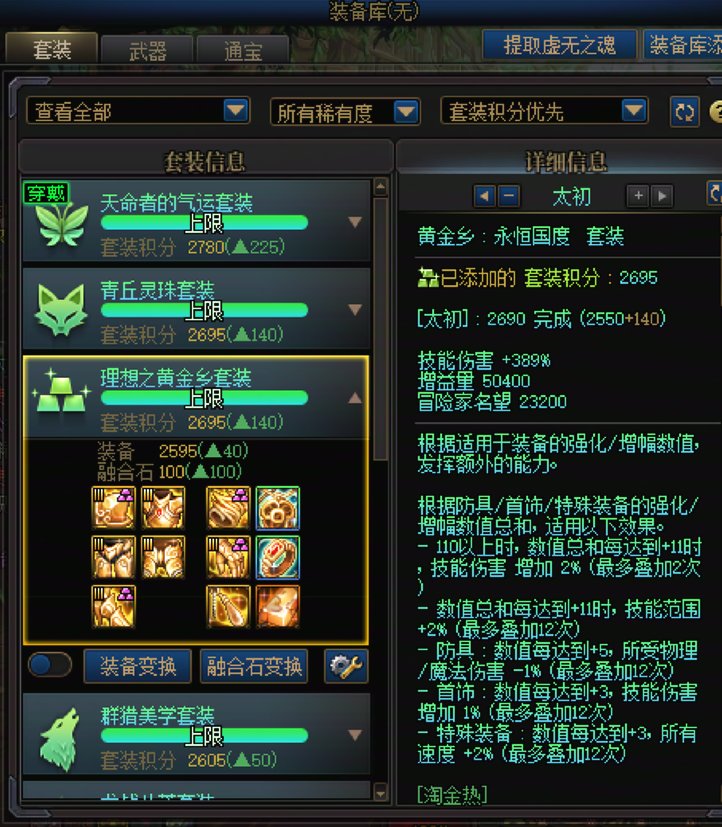Select the blue-bordered bracelet equipment icon
The image size is (722, 827).
278,508
